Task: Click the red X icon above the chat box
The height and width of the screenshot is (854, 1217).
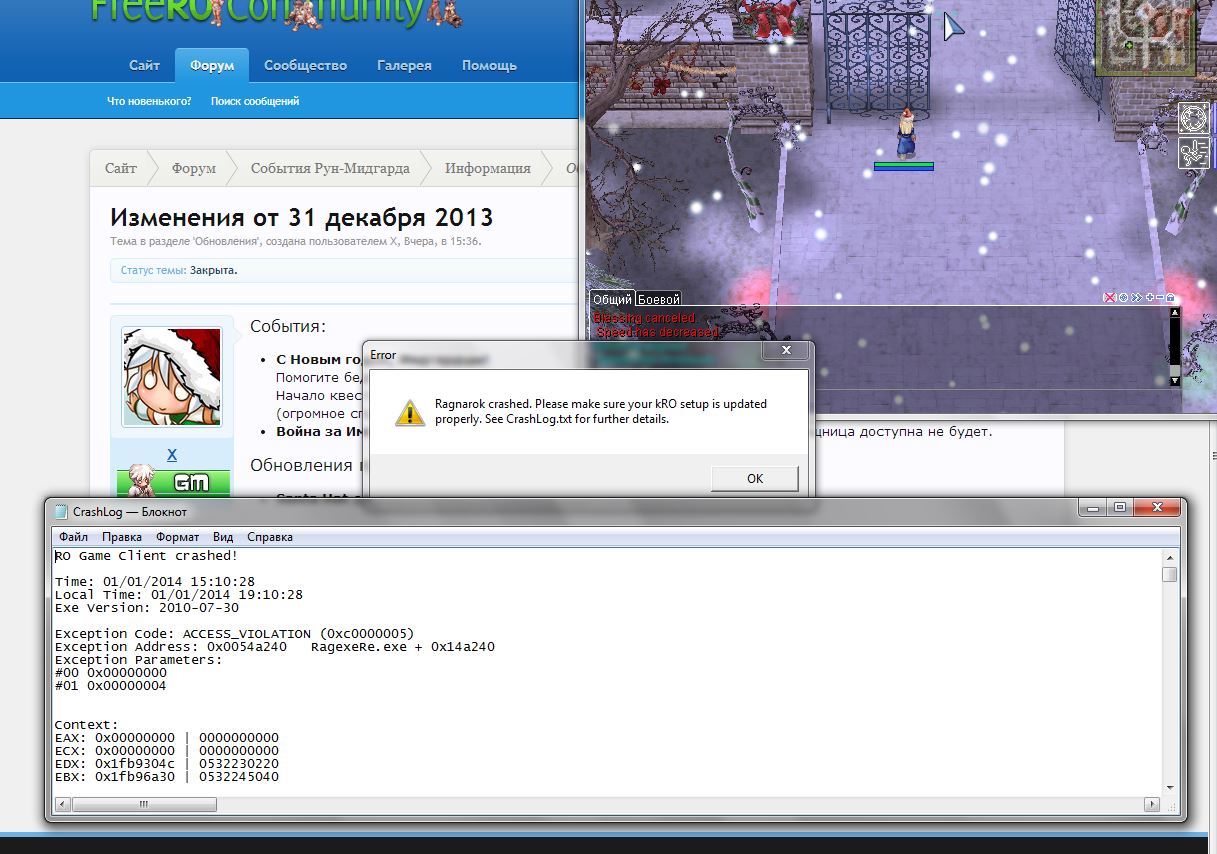Action: click(x=1109, y=298)
